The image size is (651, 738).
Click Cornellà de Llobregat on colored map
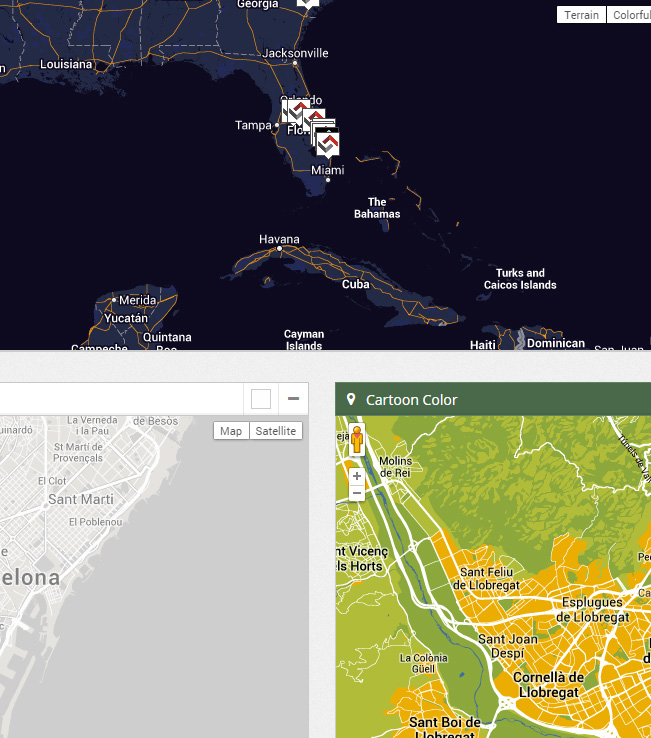[546, 684]
